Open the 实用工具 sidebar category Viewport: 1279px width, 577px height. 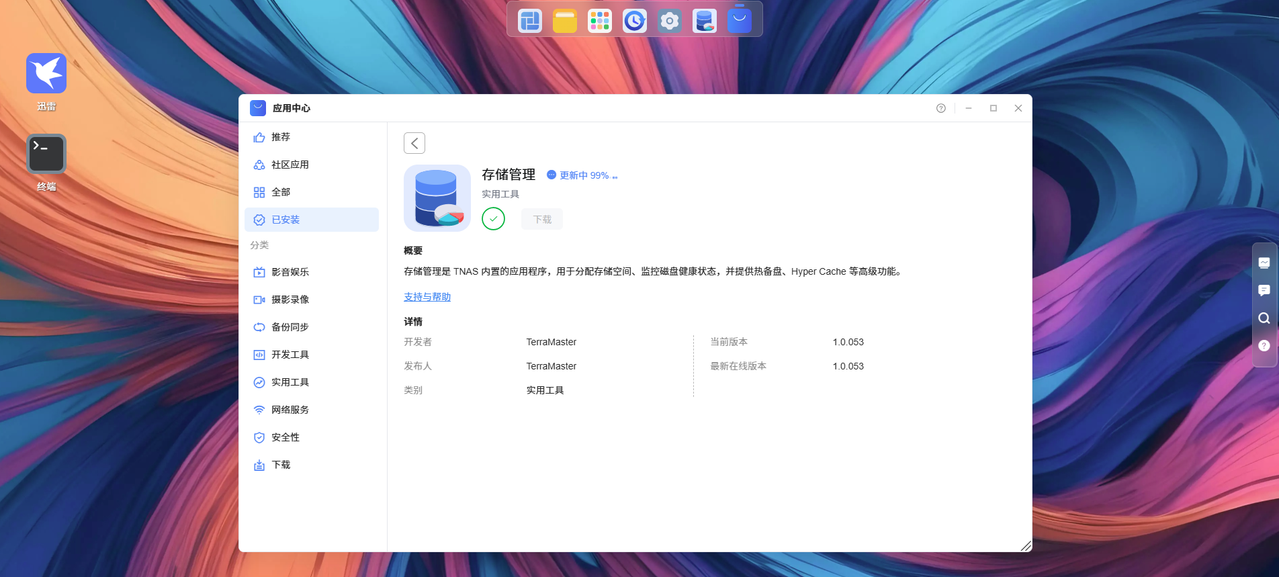(312, 382)
